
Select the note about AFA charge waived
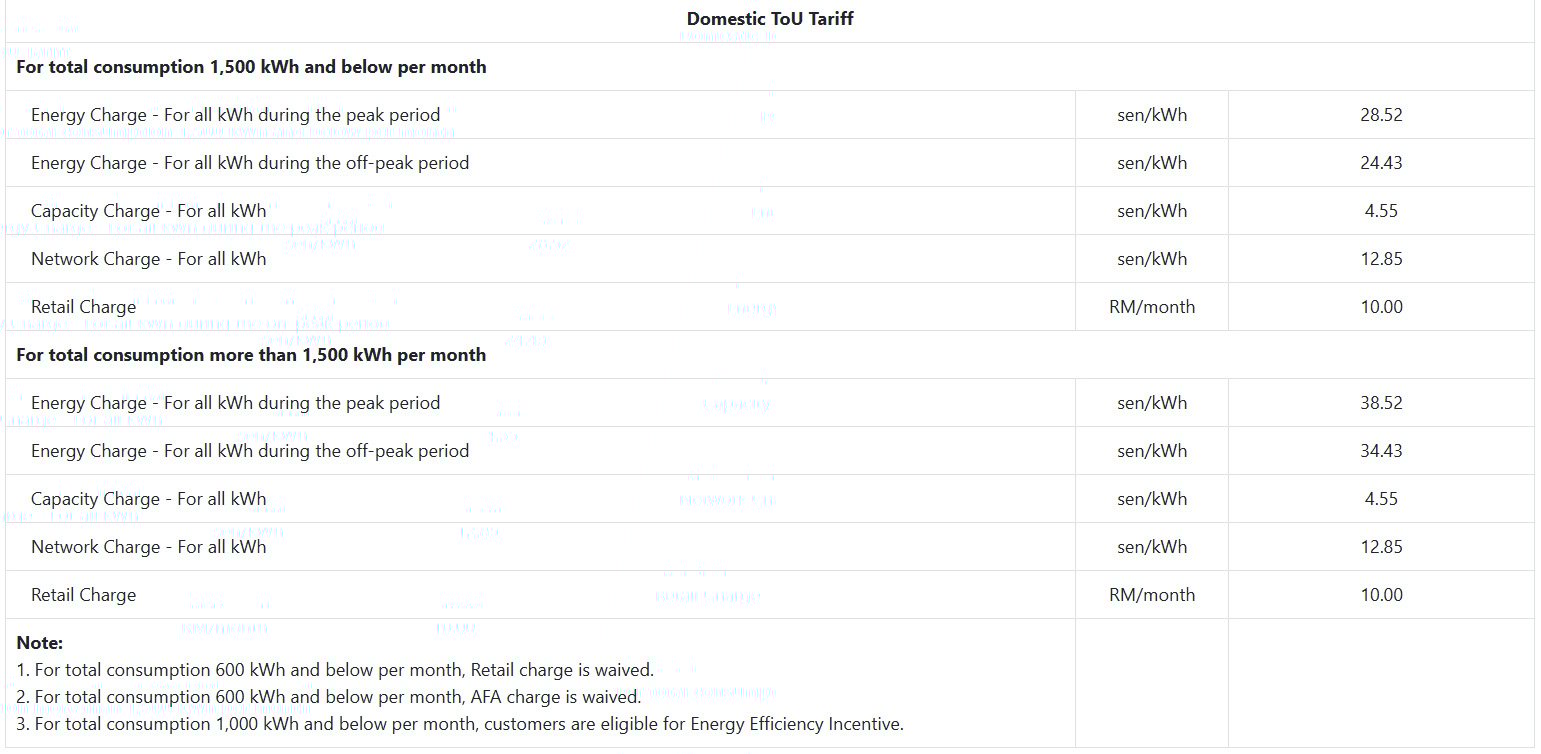329,697
